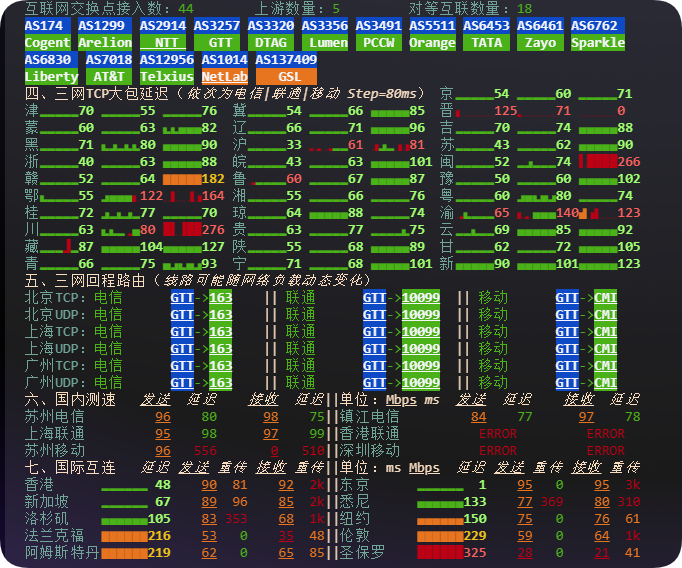Screen dimensions: 682x568
Task: Click CMI link in 北京UDP 移动 route
Action: pos(606,315)
